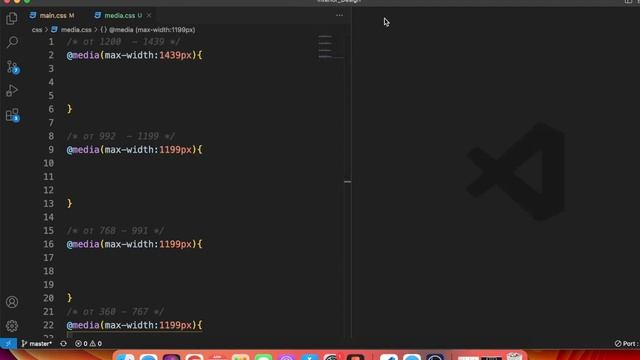Click the comment text on line 1
Screen dimensions: 640x360
[123, 42]
